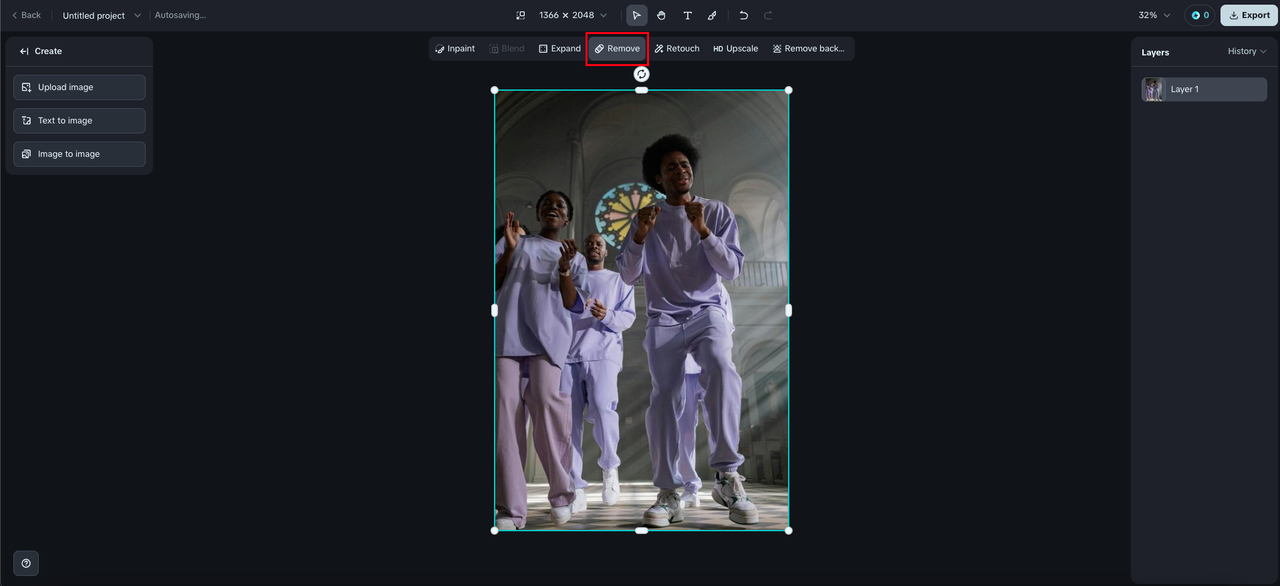Click the HD Upscale option
1280x586 pixels.
pos(735,49)
